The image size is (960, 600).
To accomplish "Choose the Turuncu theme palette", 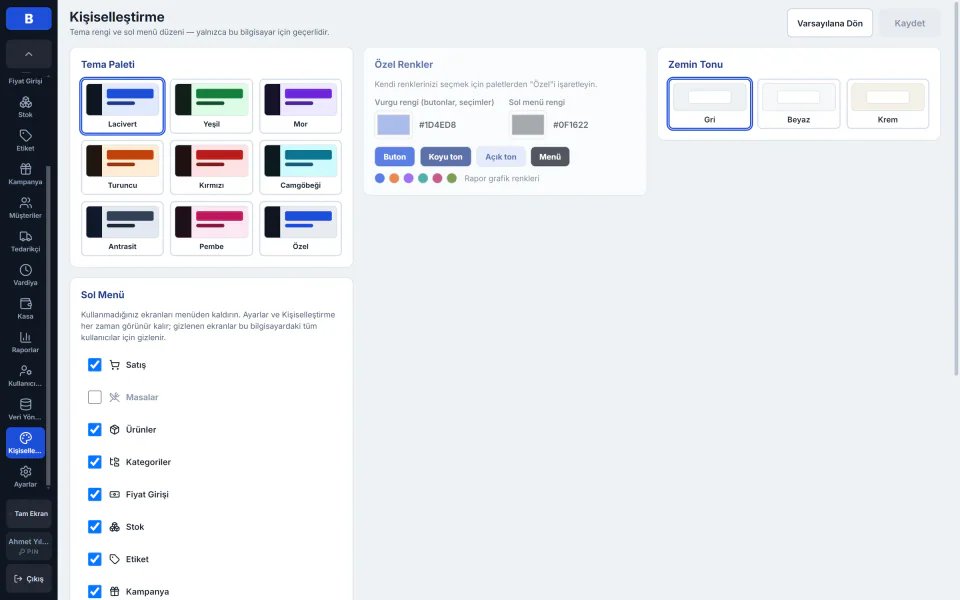I will (x=122, y=167).
